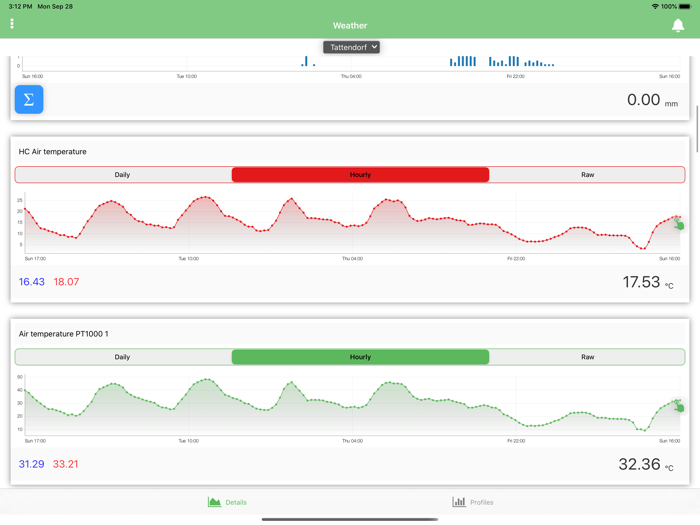Go to the Profiles tab label

pos(482,502)
